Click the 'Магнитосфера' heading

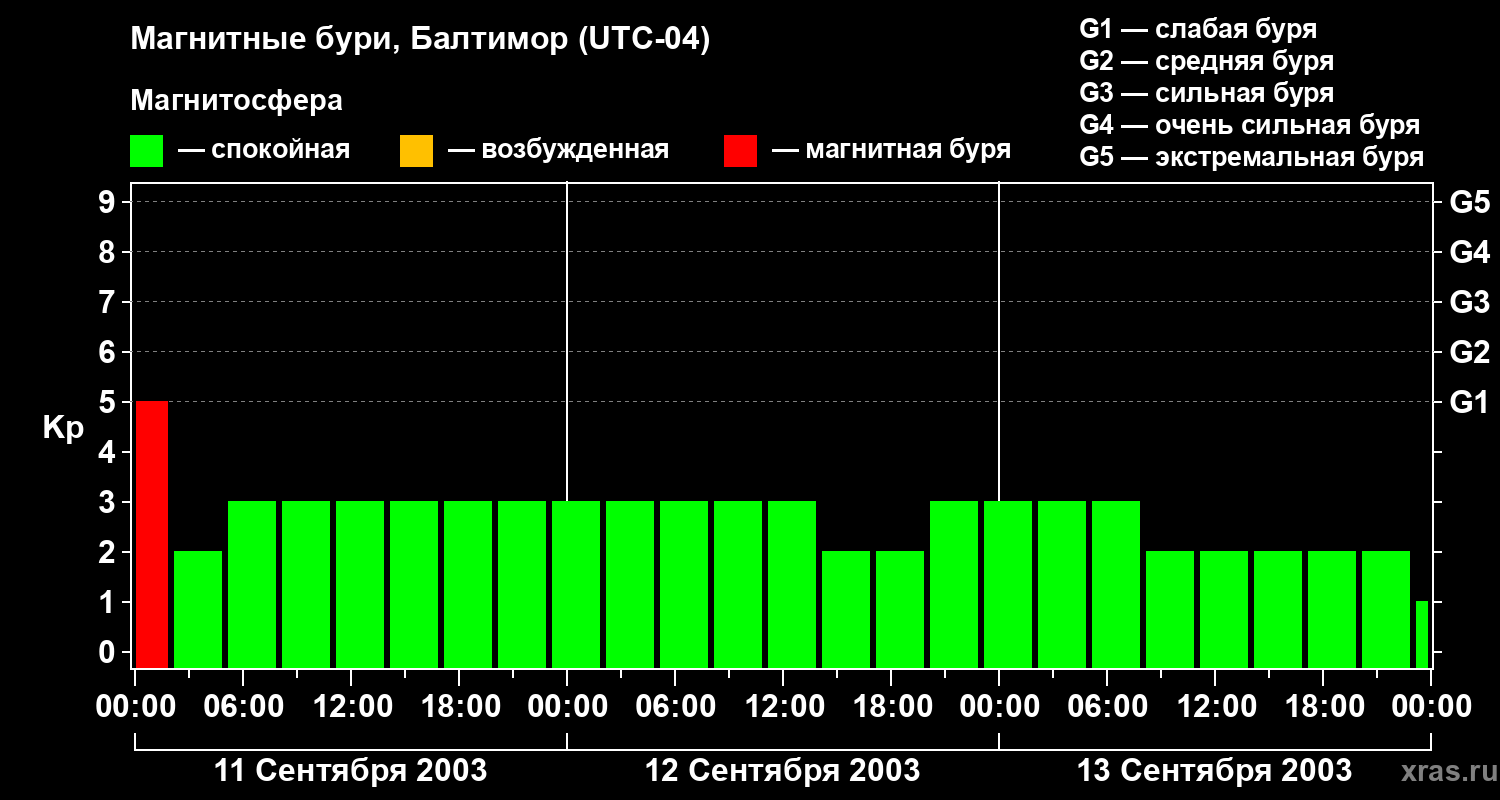pos(236,101)
